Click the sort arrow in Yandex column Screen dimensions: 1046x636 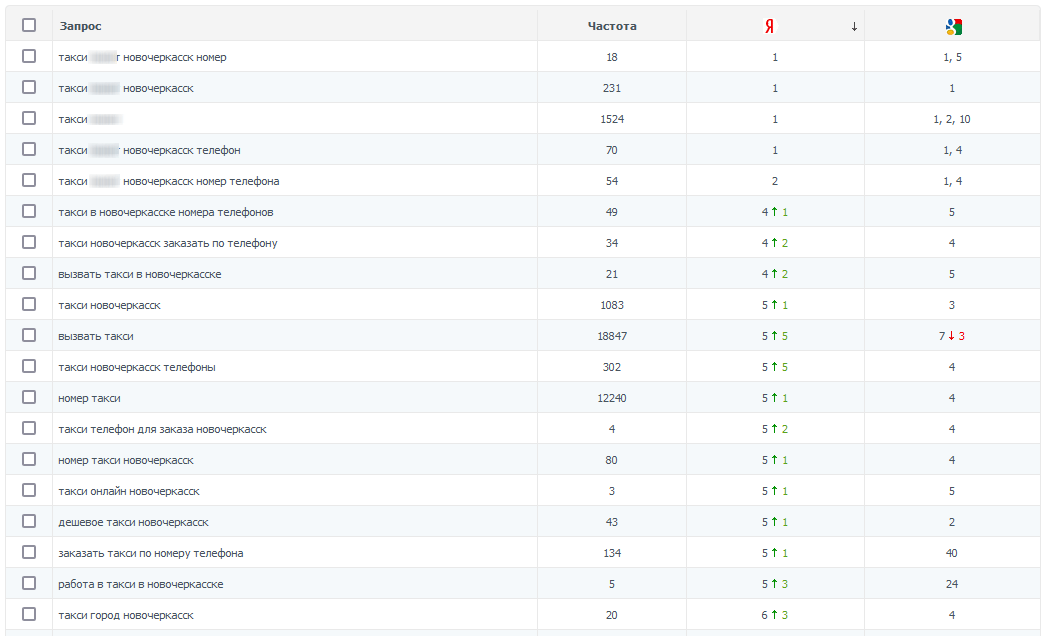[854, 27]
